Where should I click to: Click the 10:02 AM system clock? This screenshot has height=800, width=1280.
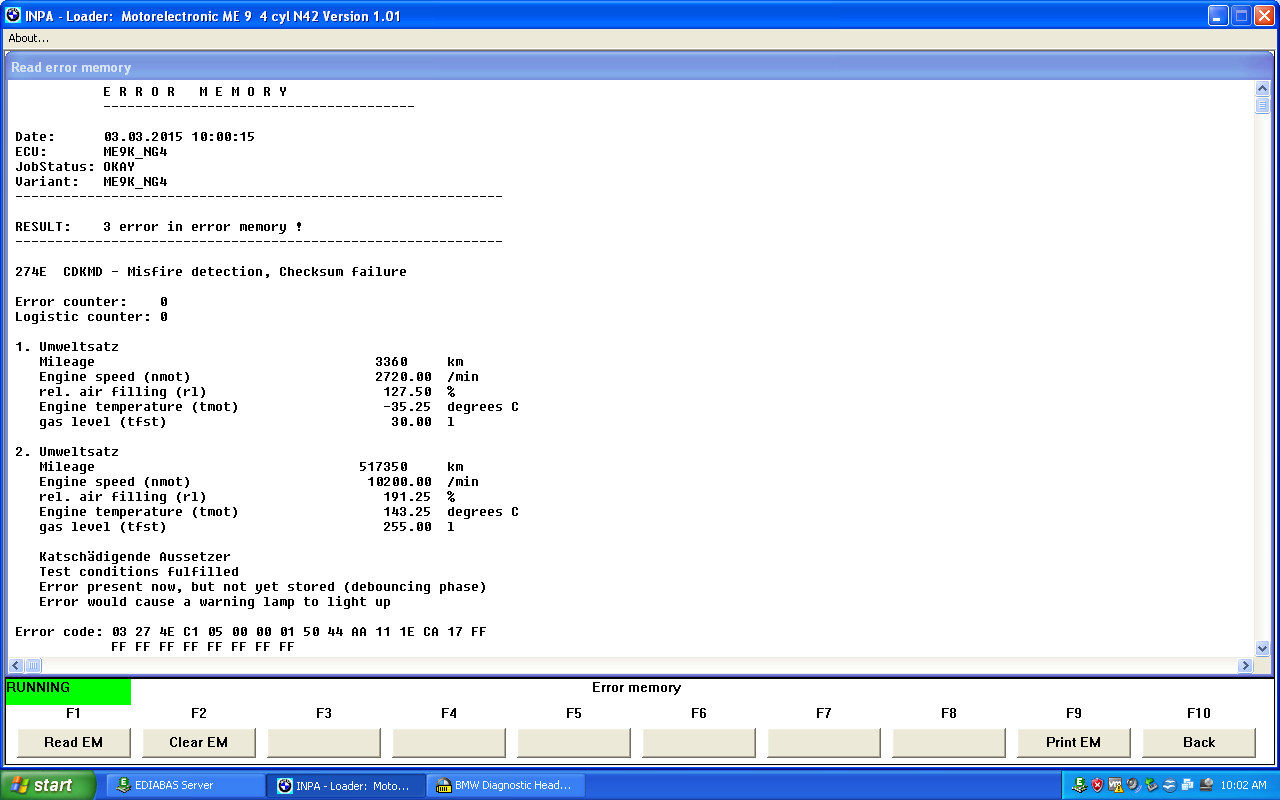coord(1244,785)
